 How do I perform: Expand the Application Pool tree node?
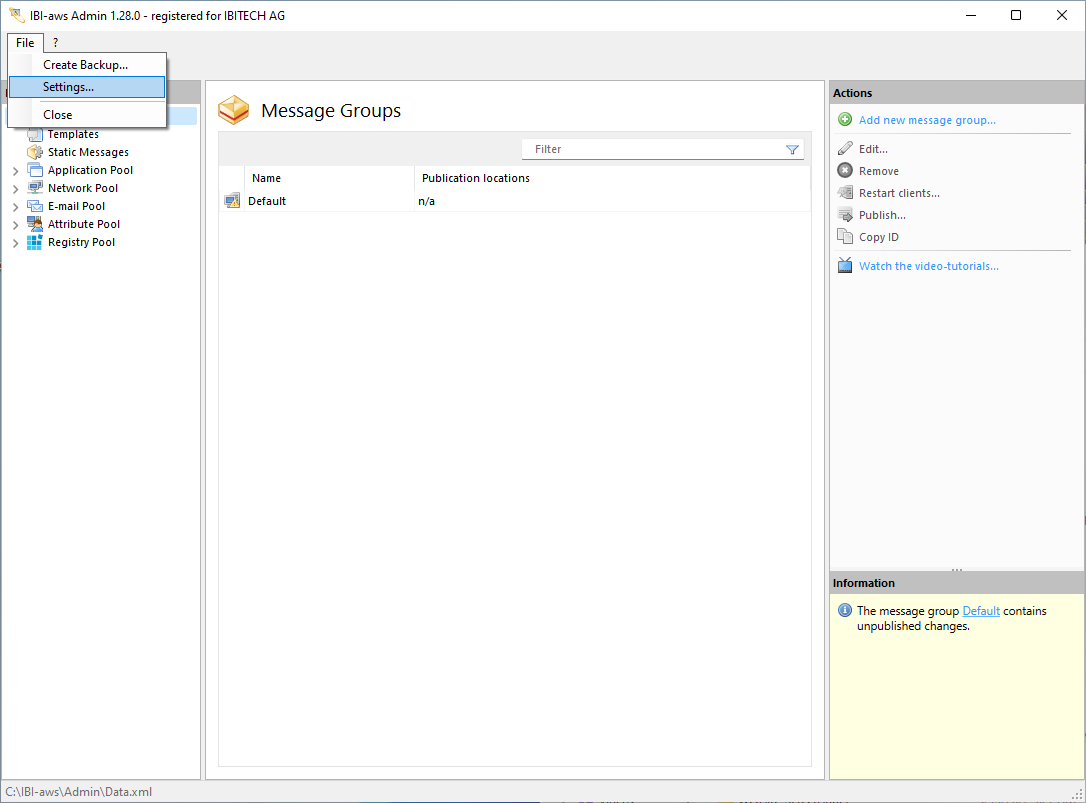pos(15,171)
